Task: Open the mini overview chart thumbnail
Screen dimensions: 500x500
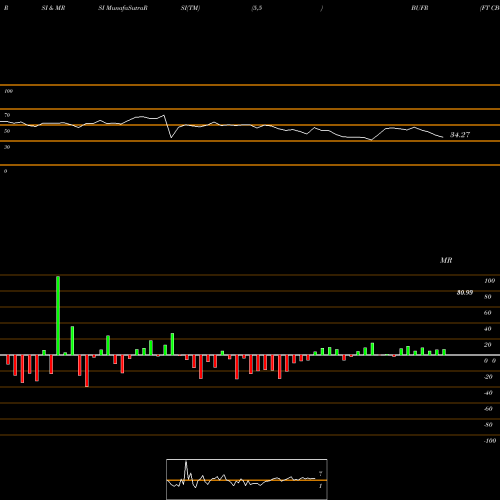Action: (247, 479)
